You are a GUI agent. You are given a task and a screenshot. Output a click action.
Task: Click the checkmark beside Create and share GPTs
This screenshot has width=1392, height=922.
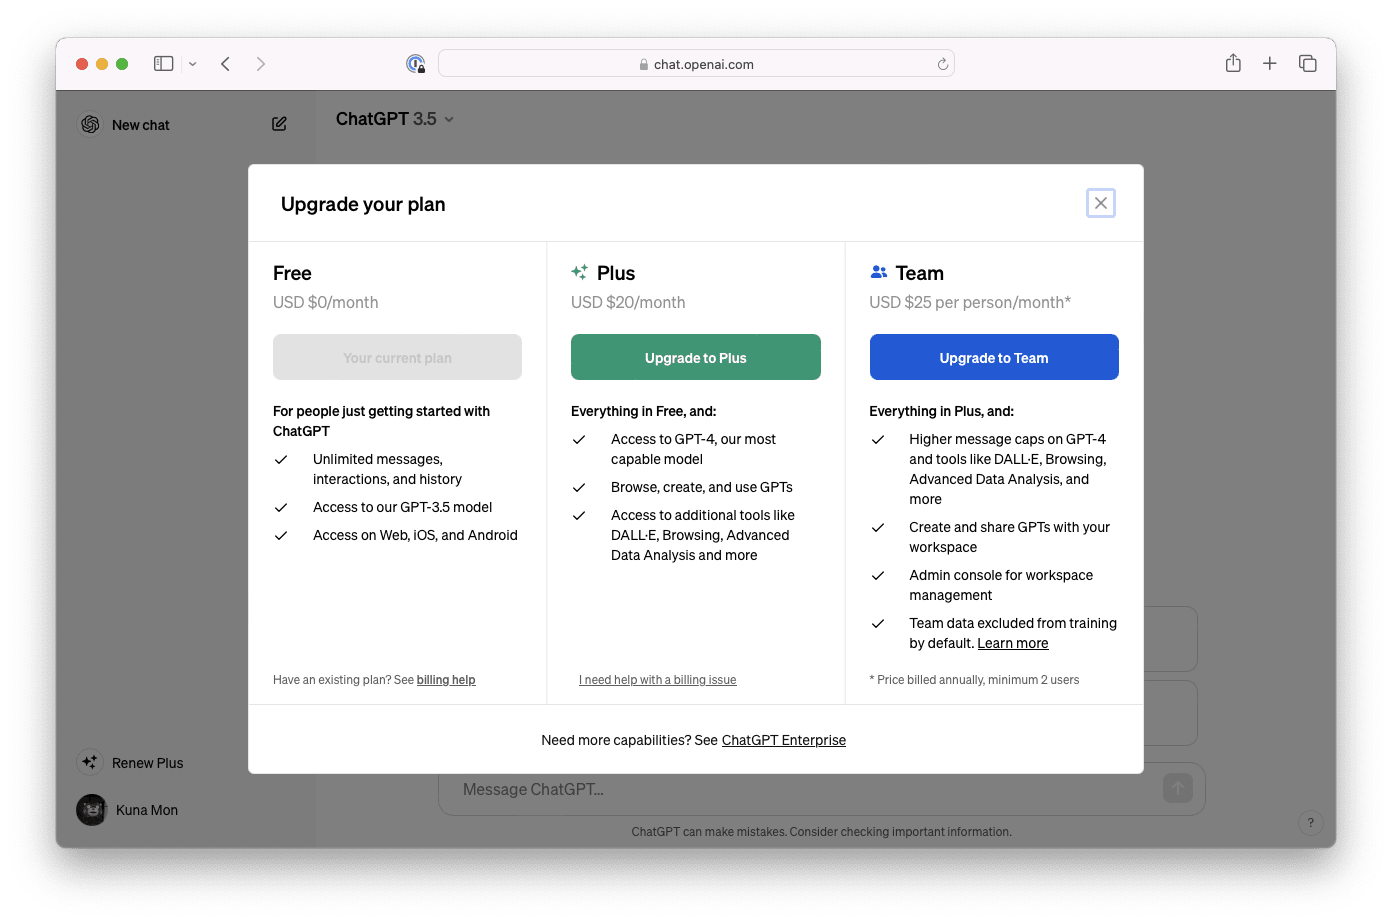[x=878, y=527]
